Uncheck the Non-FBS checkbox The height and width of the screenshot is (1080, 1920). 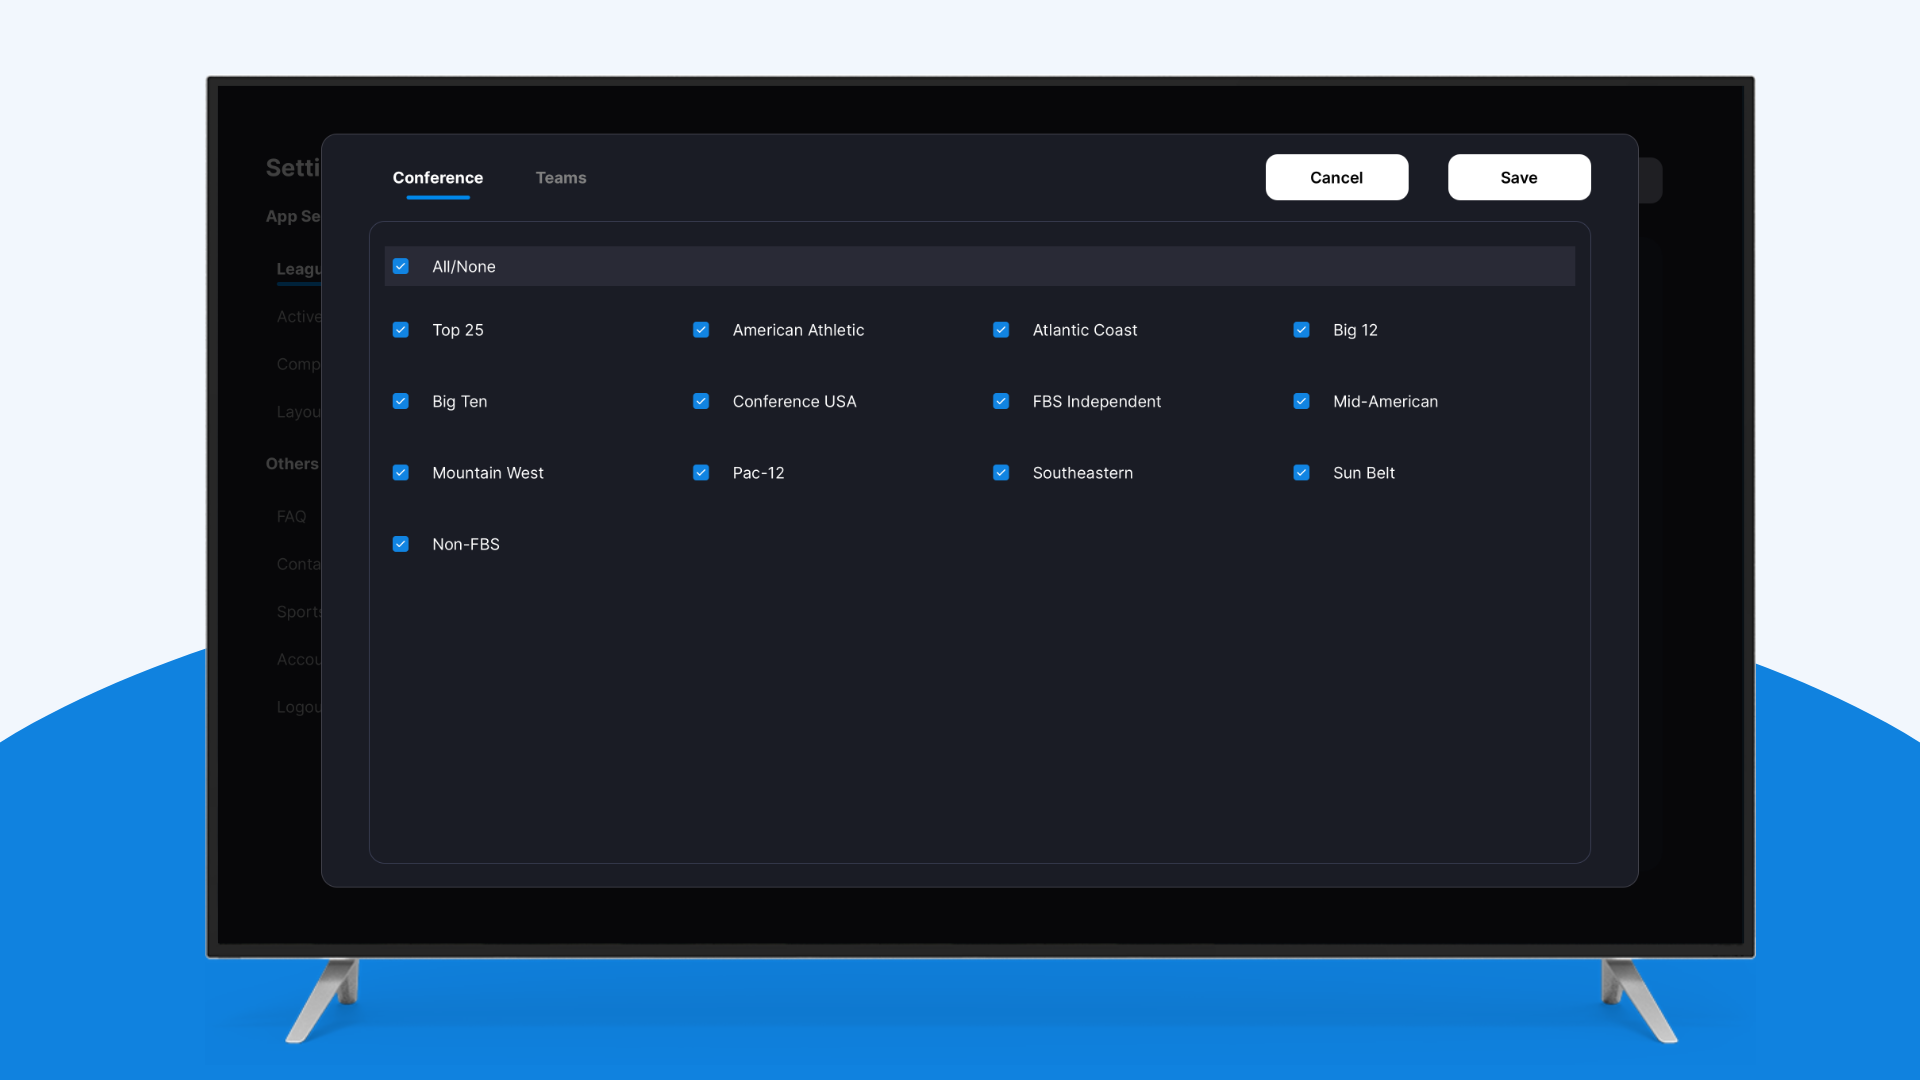[401, 544]
